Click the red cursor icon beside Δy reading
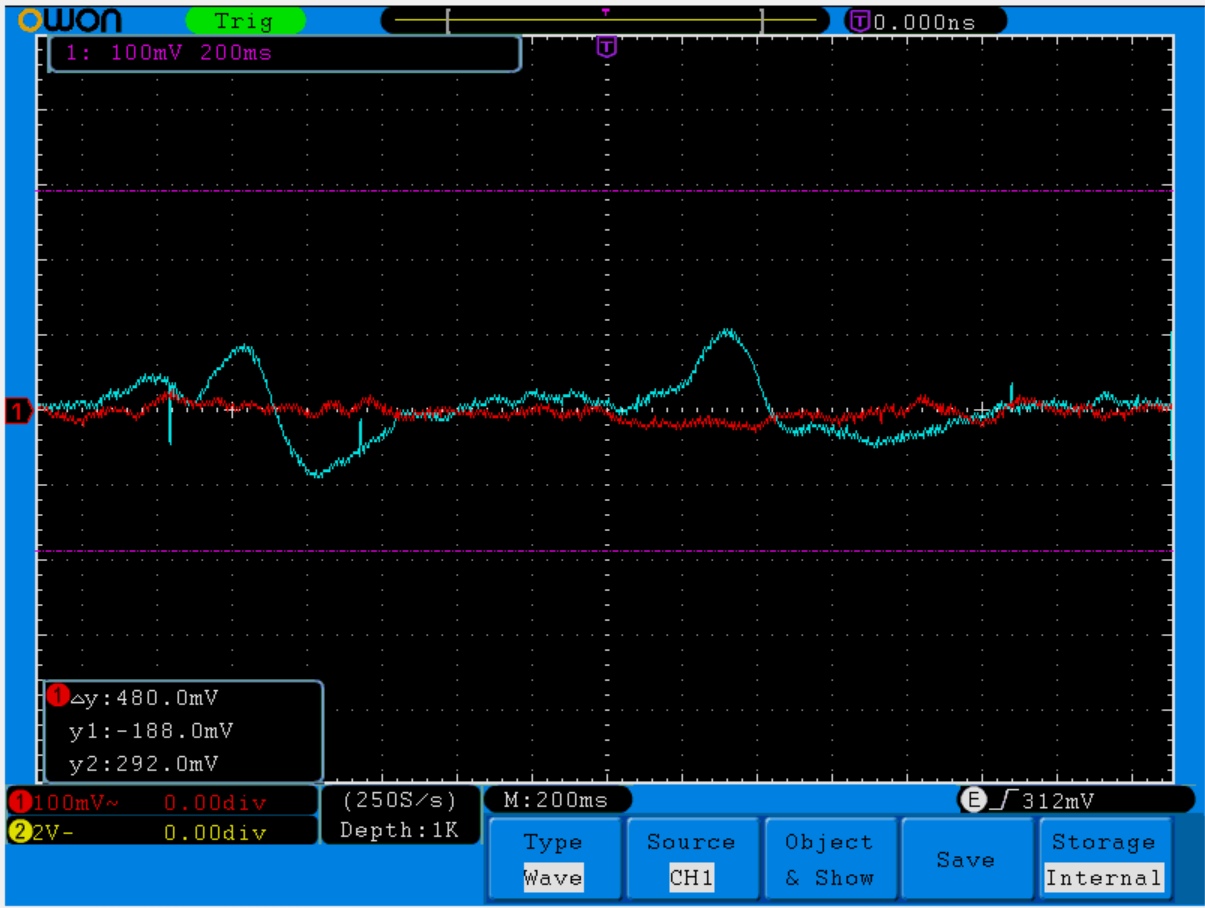 57,696
